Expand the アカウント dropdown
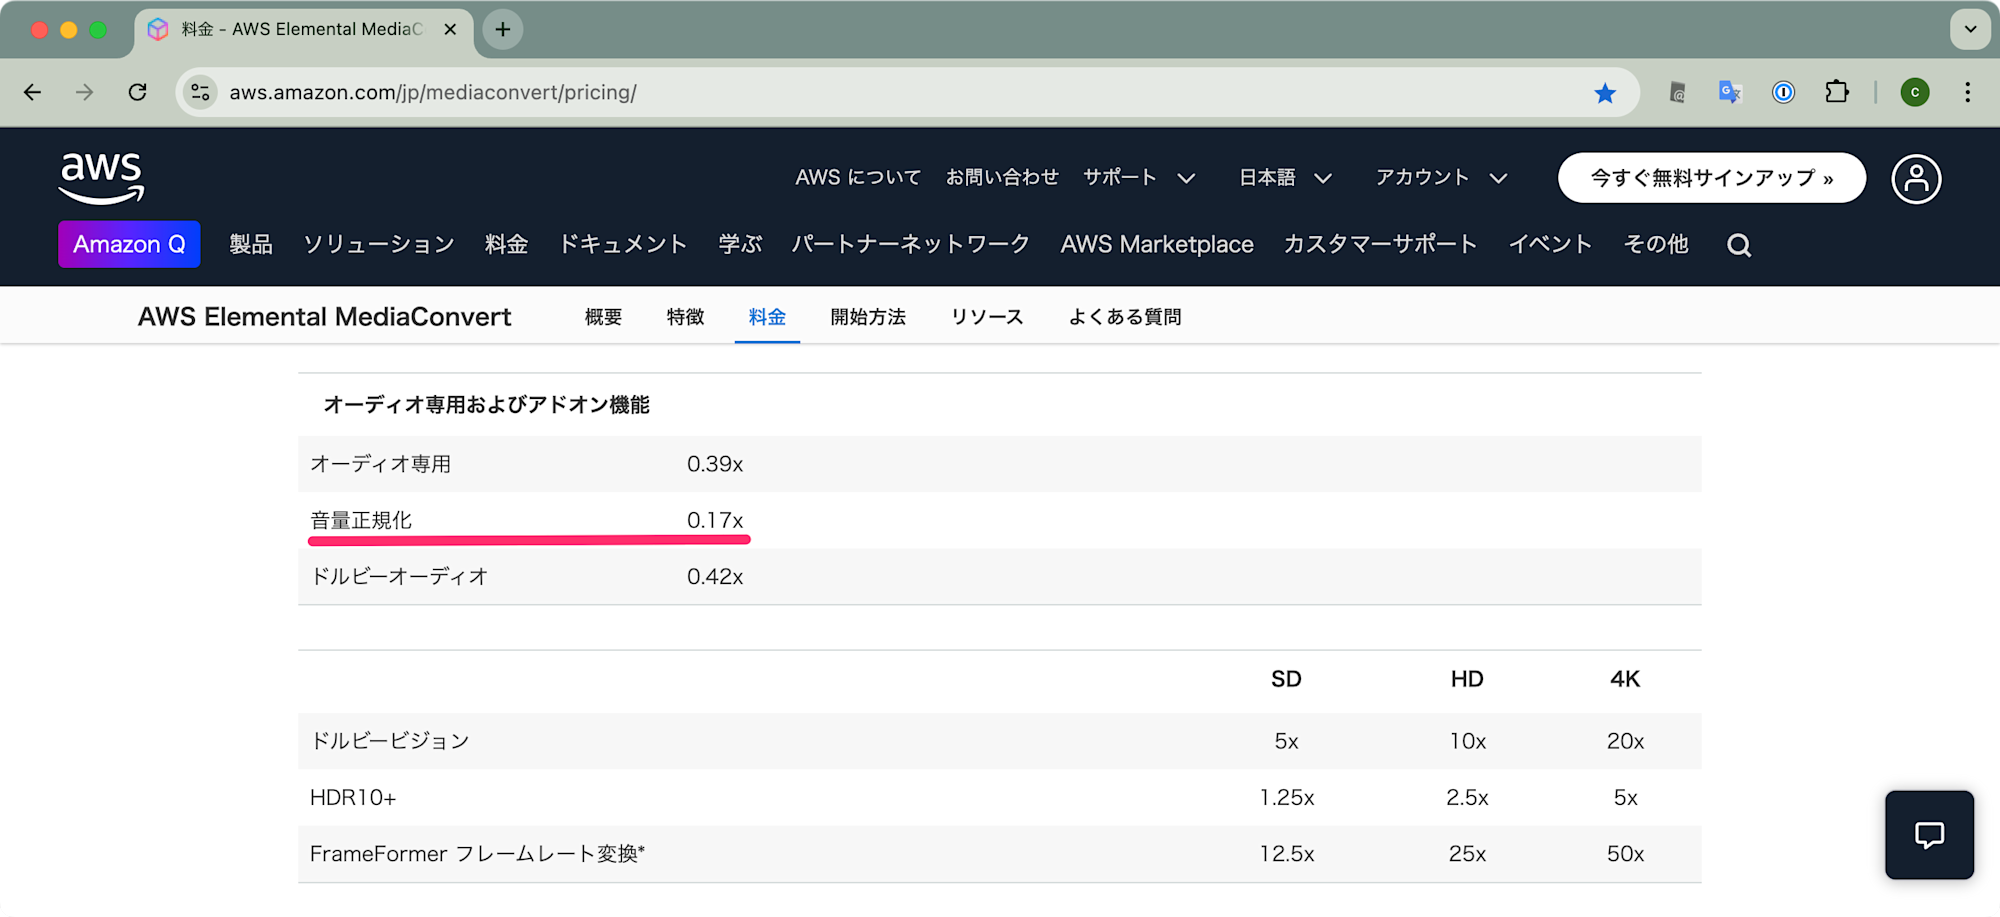The width and height of the screenshot is (2000, 917). tap(1441, 178)
